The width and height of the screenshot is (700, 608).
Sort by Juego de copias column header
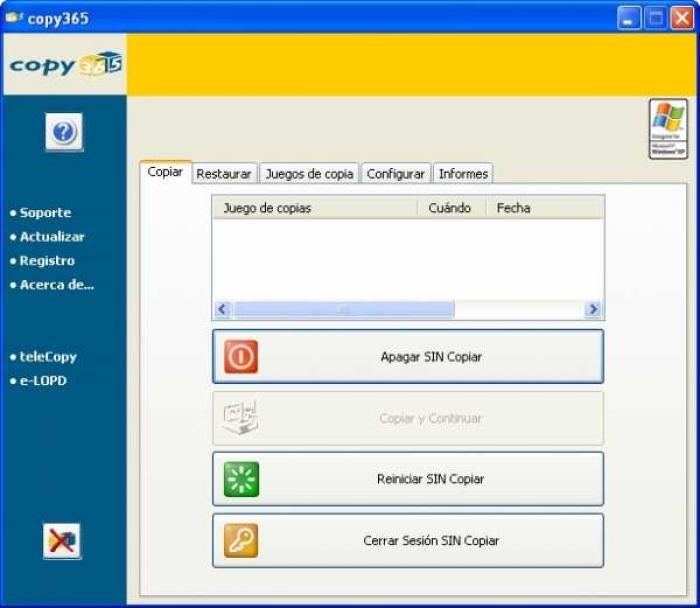tap(315, 208)
